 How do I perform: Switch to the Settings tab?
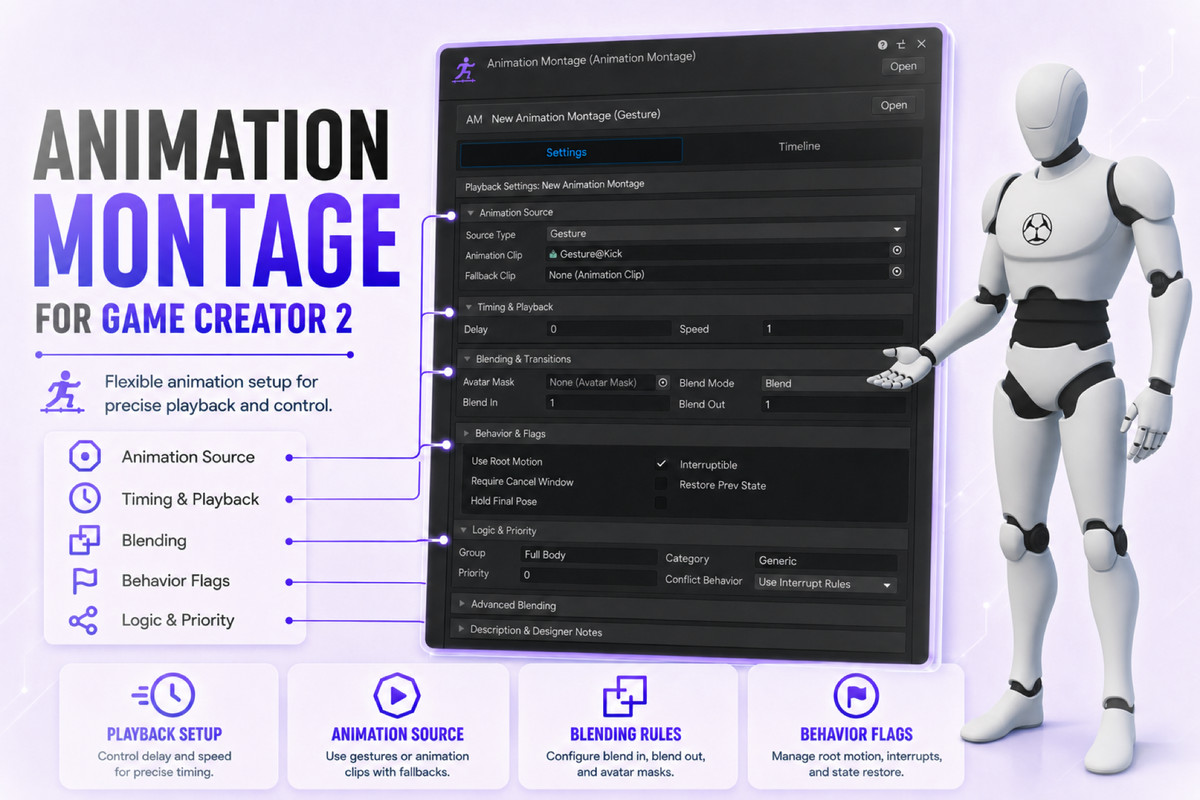(570, 152)
